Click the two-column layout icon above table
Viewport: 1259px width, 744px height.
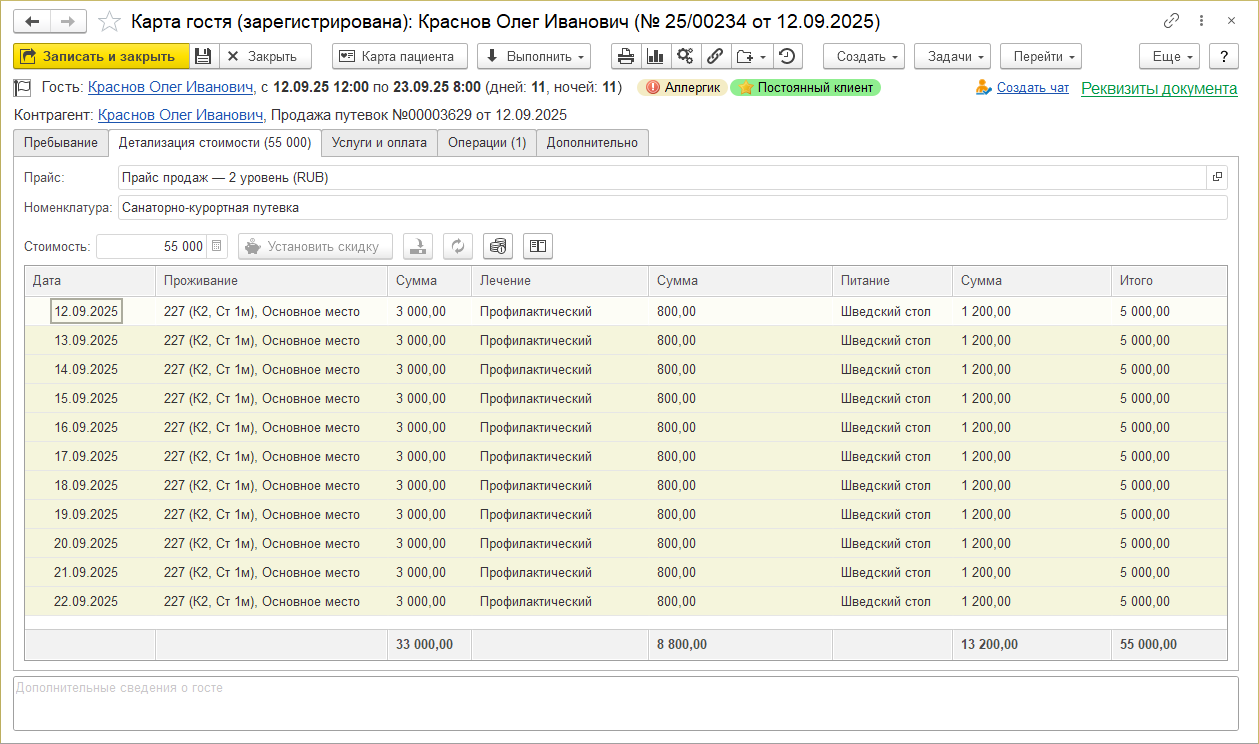[537, 246]
